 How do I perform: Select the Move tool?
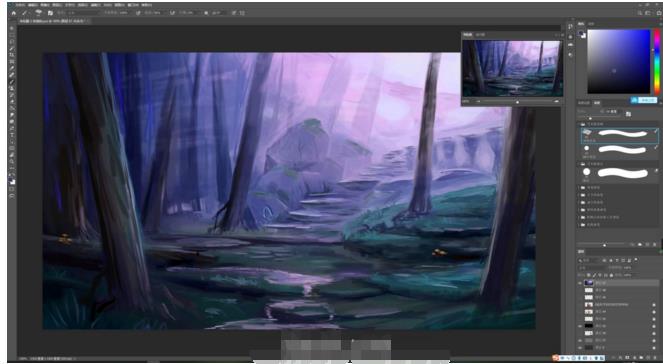pyautogui.click(x=11, y=28)
